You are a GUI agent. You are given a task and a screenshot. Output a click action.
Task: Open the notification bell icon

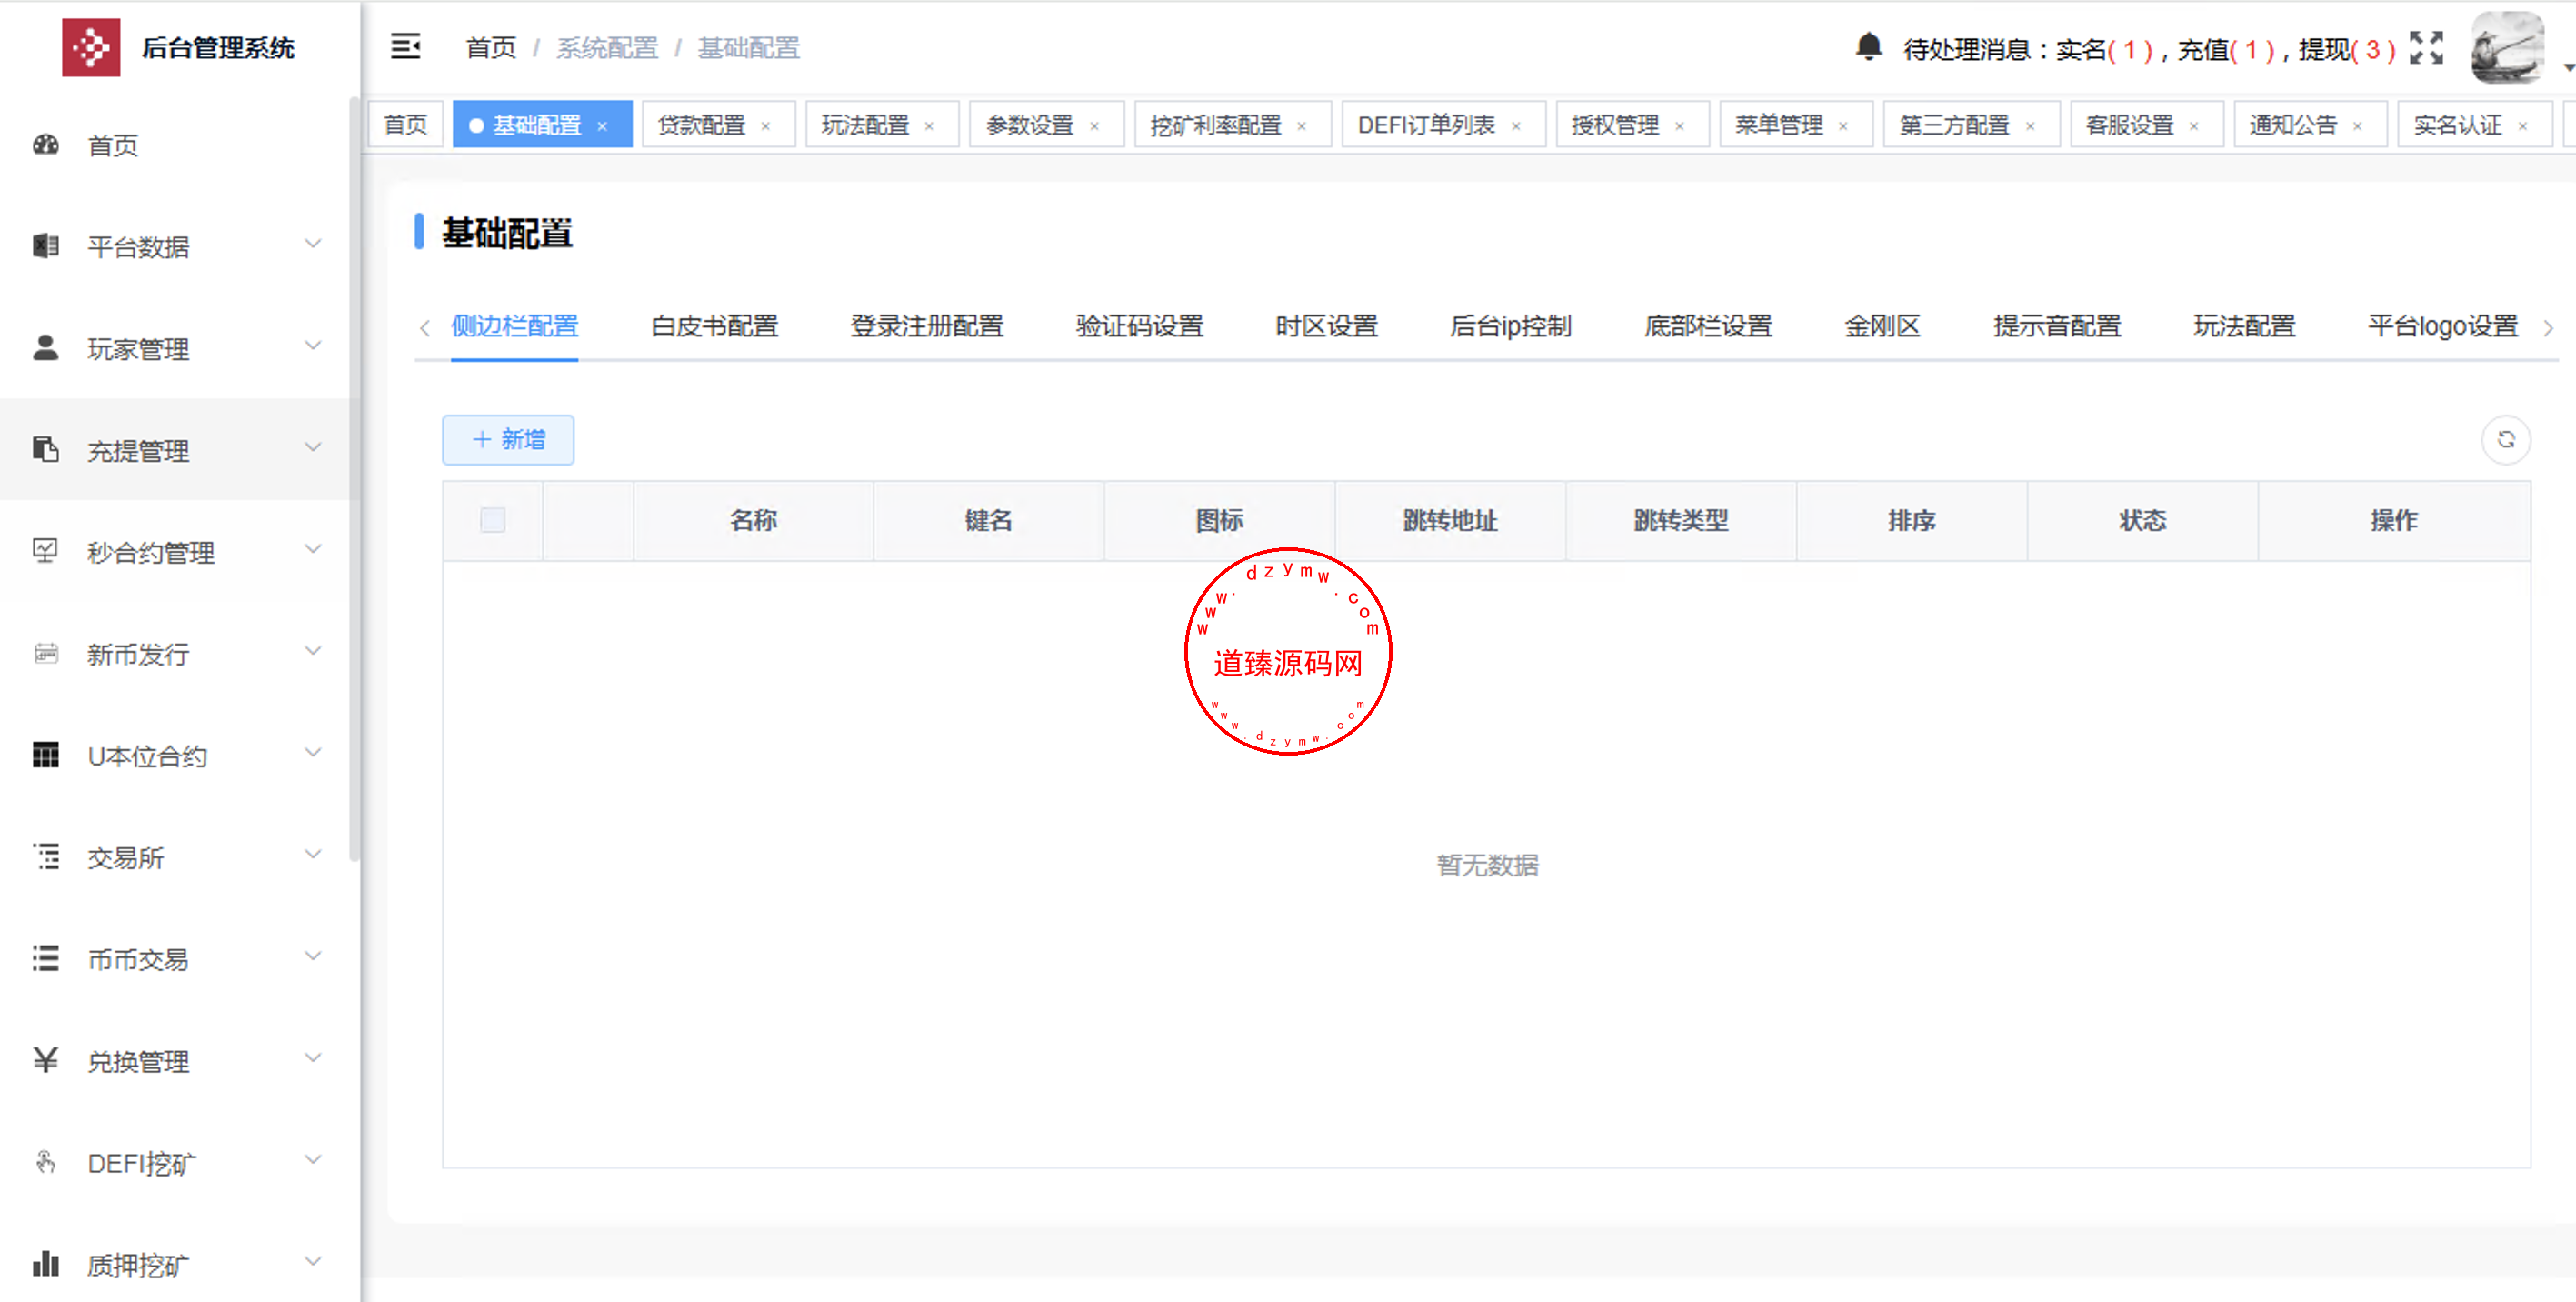1868,47
